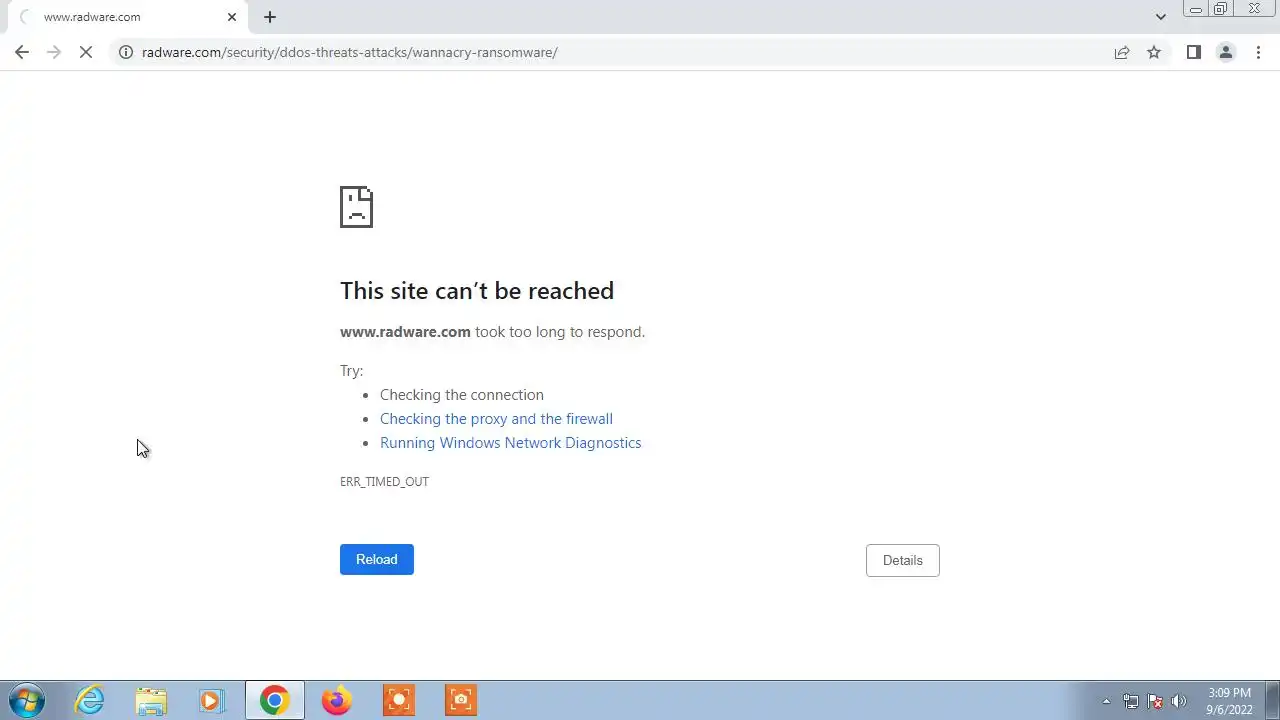Screen dimensions: 1280x720
Task: Share this page icon
Action: pos(1122,52)
